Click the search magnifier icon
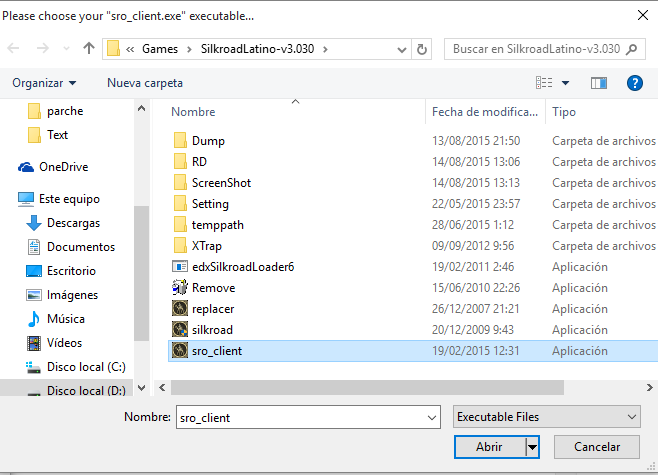 (x=631, y=50)
